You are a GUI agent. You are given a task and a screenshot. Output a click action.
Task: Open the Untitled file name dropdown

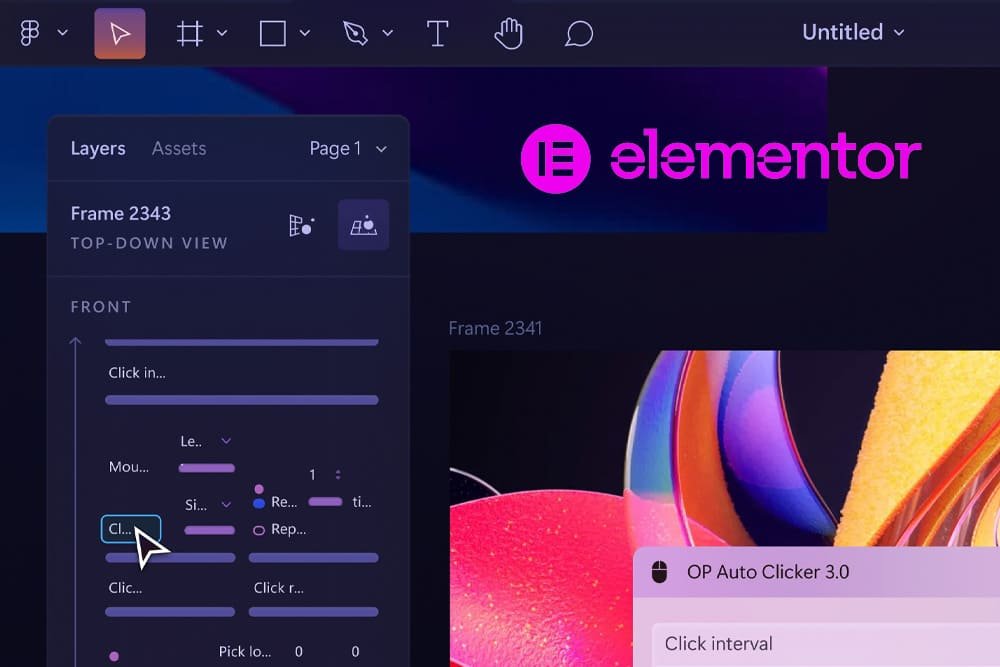853,32
